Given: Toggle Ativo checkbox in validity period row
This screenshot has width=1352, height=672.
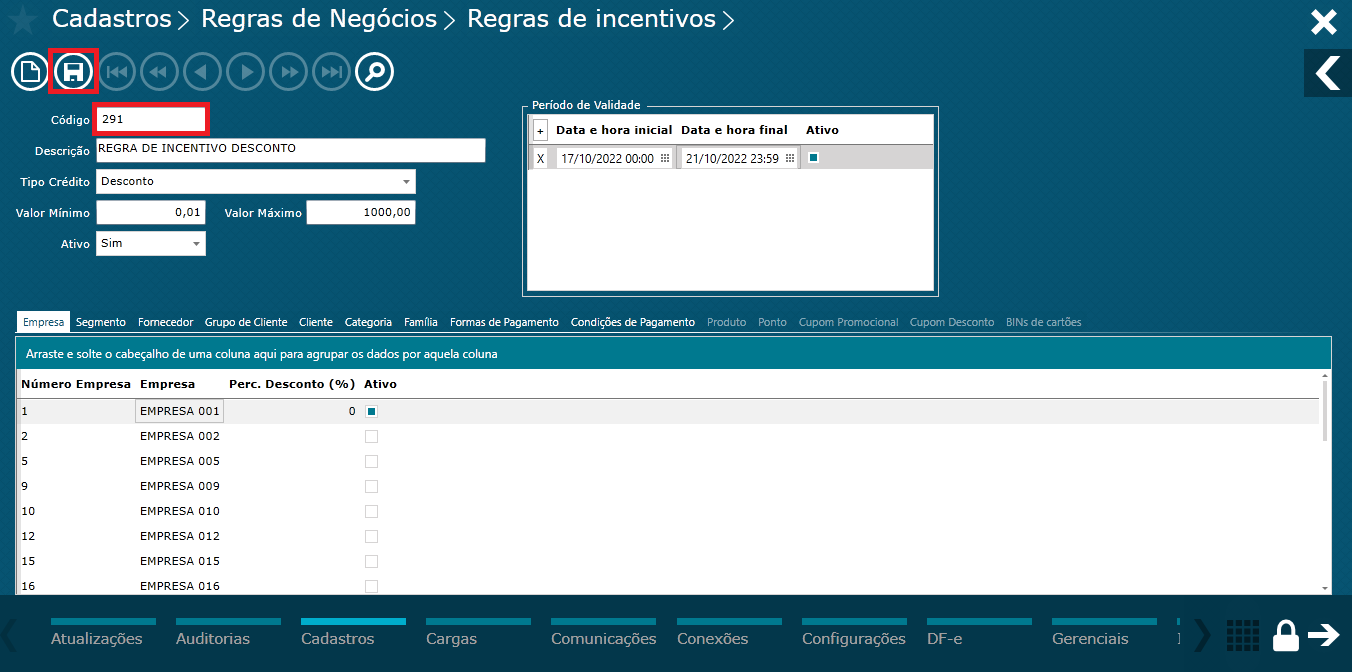Looking at the screenshot, I should (x=813, y=157).
